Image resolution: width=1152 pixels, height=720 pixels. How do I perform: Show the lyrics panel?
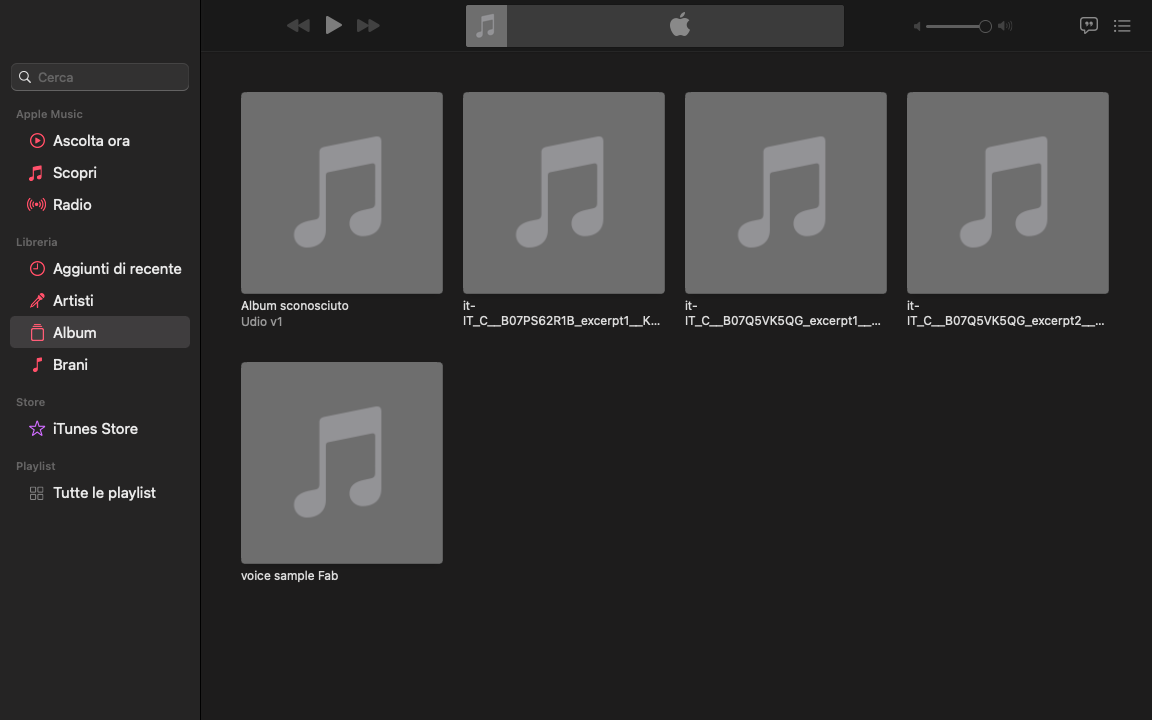1088,25
